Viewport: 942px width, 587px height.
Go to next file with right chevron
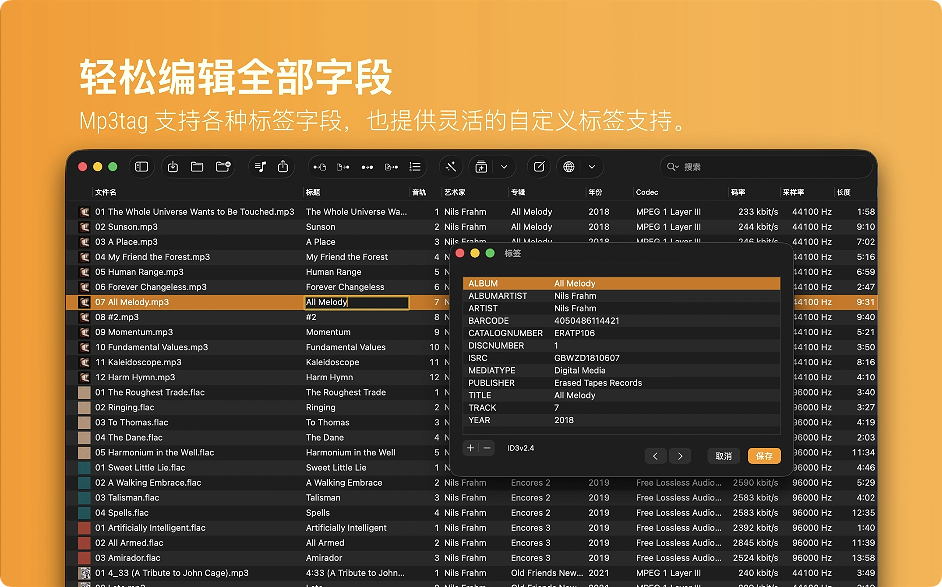[680, 456]
